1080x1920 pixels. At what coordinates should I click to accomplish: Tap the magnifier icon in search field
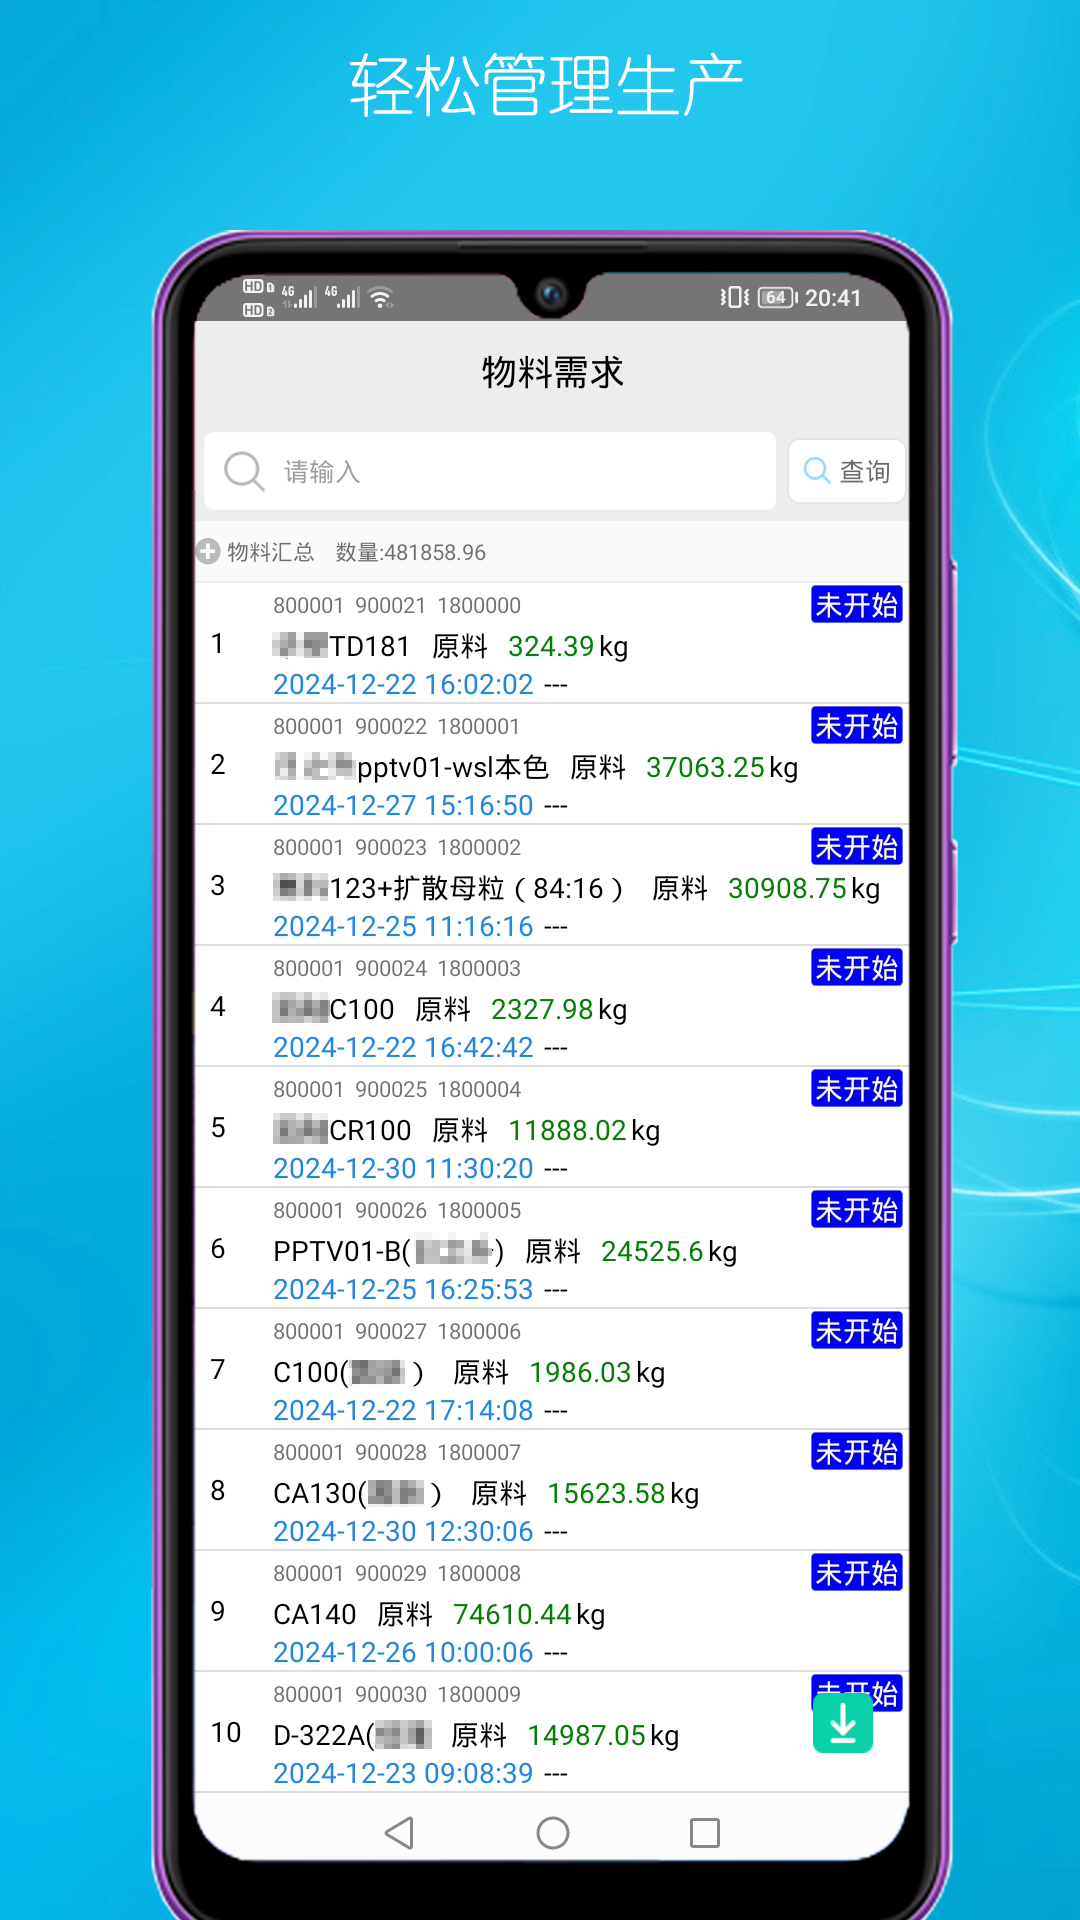pos(244,471)
